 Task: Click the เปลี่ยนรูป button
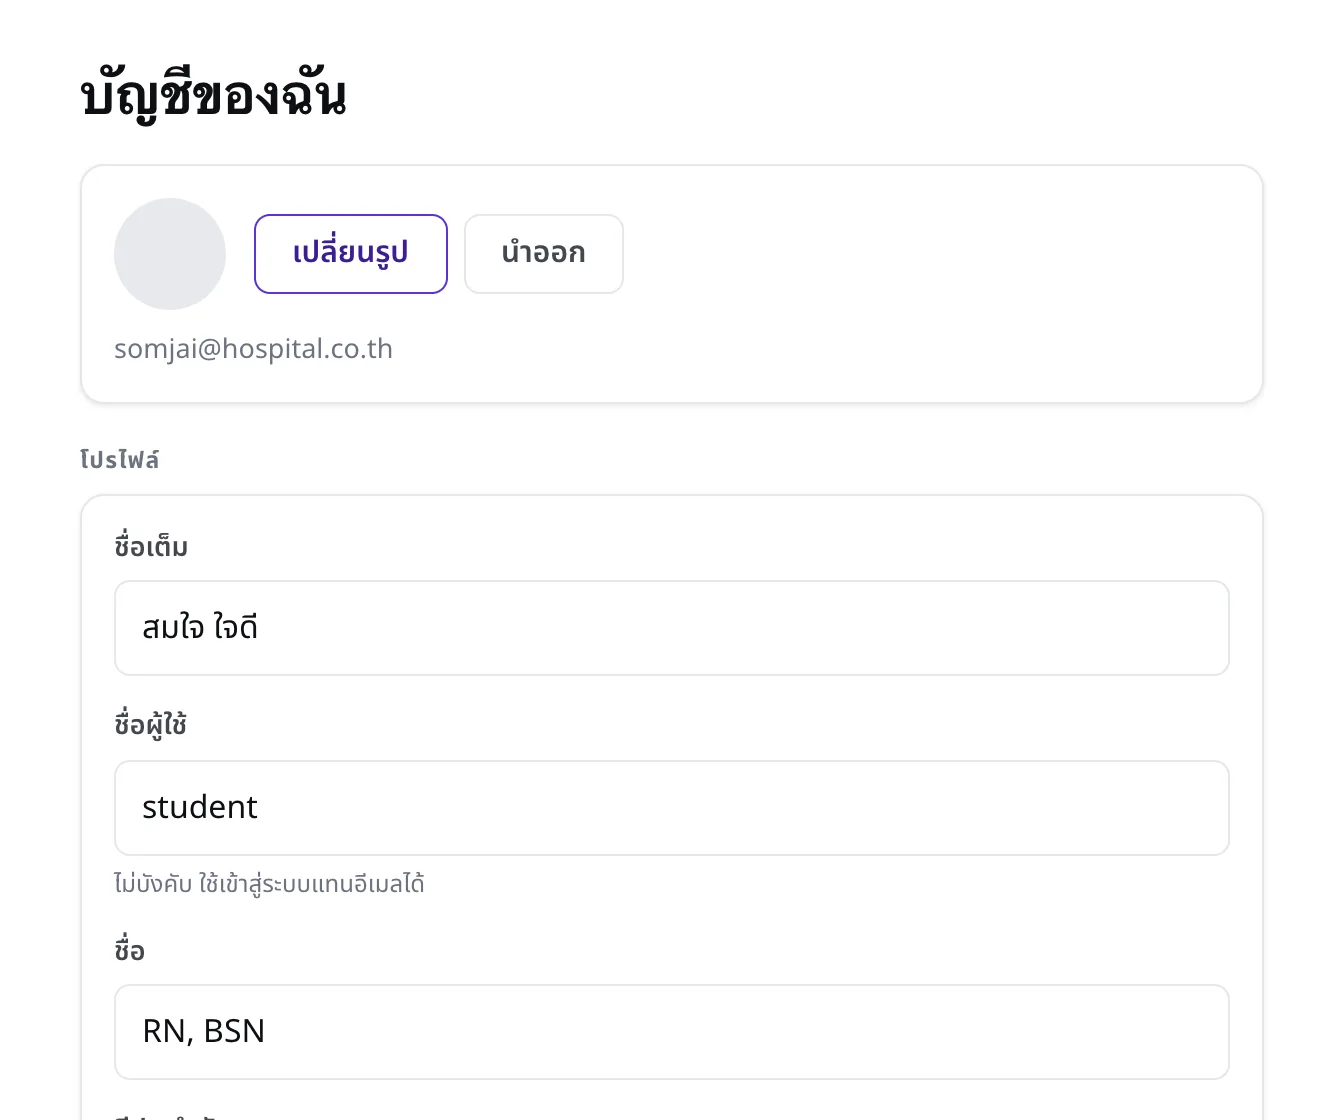(351, 254)
